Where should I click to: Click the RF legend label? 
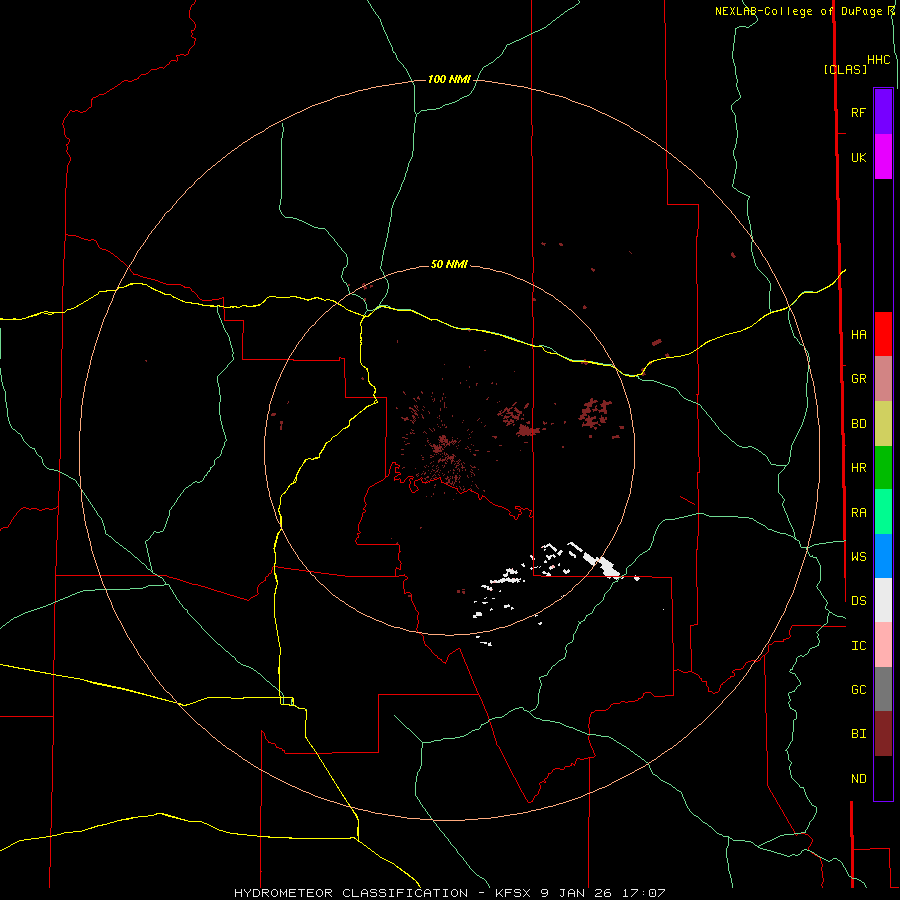858,112
